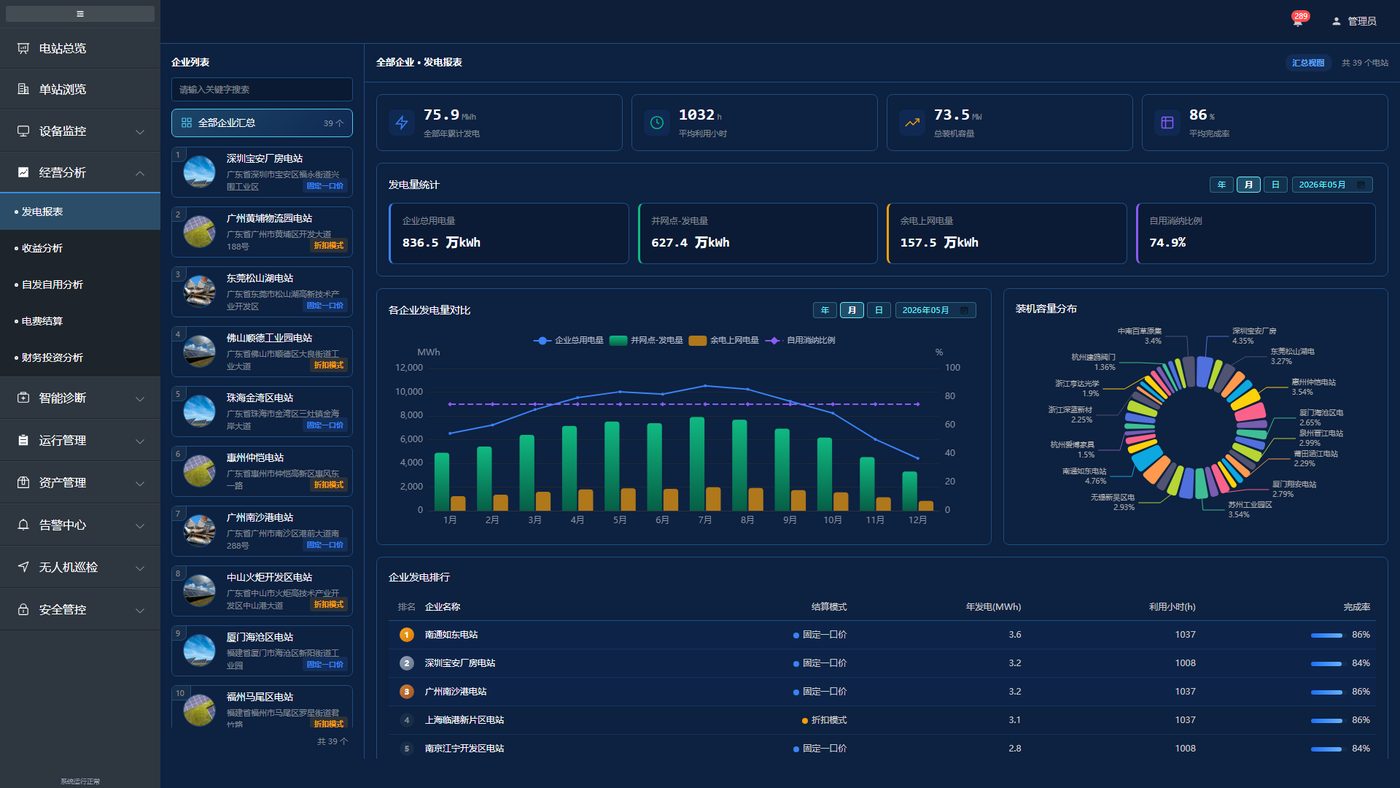Expand the 无人机巡检 submenu chevron
Viewport: 1400px width, 788px height.
140,568
